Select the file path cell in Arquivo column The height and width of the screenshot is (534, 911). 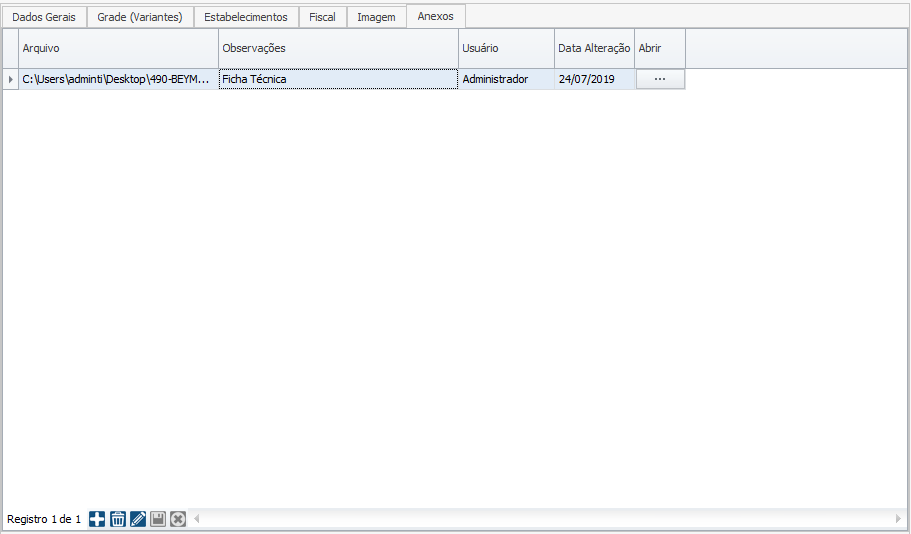pos(118,79)
